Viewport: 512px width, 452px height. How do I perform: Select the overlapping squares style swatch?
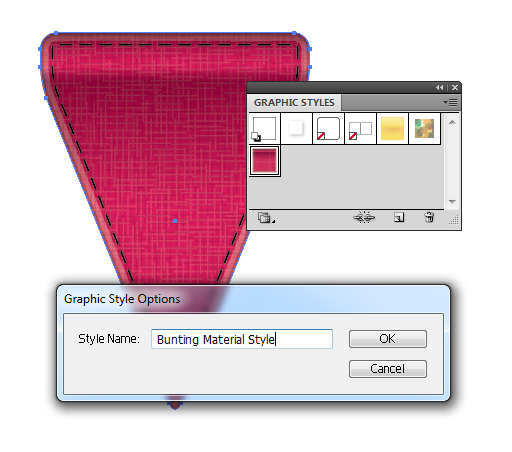[360, 129]
